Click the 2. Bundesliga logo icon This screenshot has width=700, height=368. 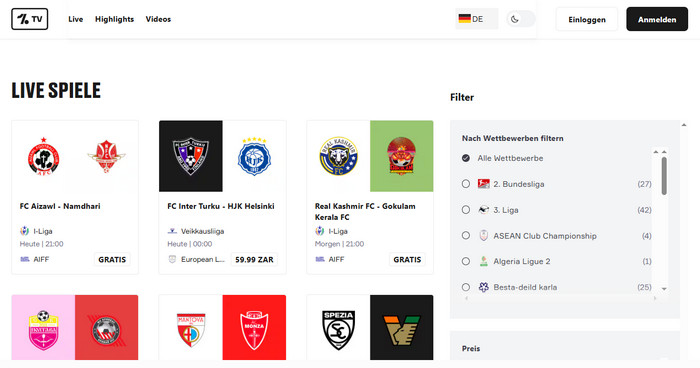[x=483, y=184]
